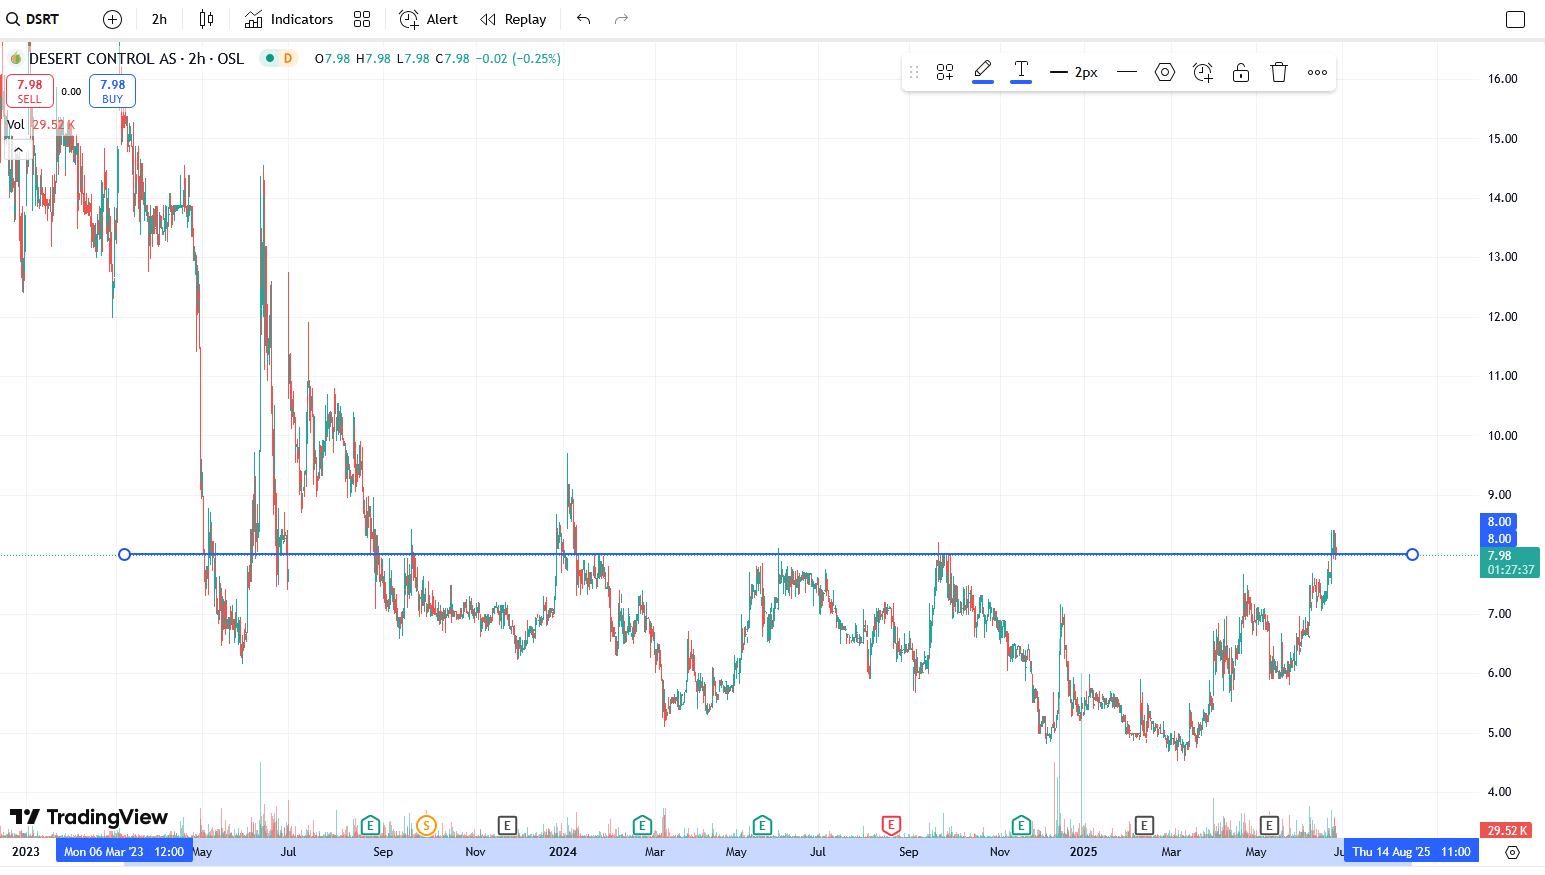Open the layout setup square icon
1545x875 pixels.
[x=1515, y=19]
